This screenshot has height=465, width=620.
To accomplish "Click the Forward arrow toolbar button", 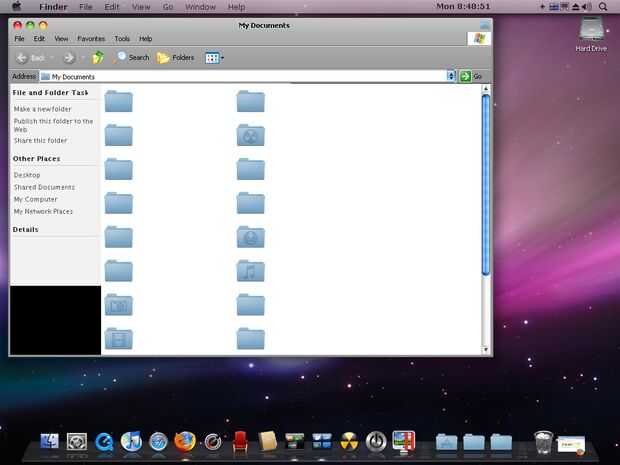I will pyautogui.click(x=69, y=58).
